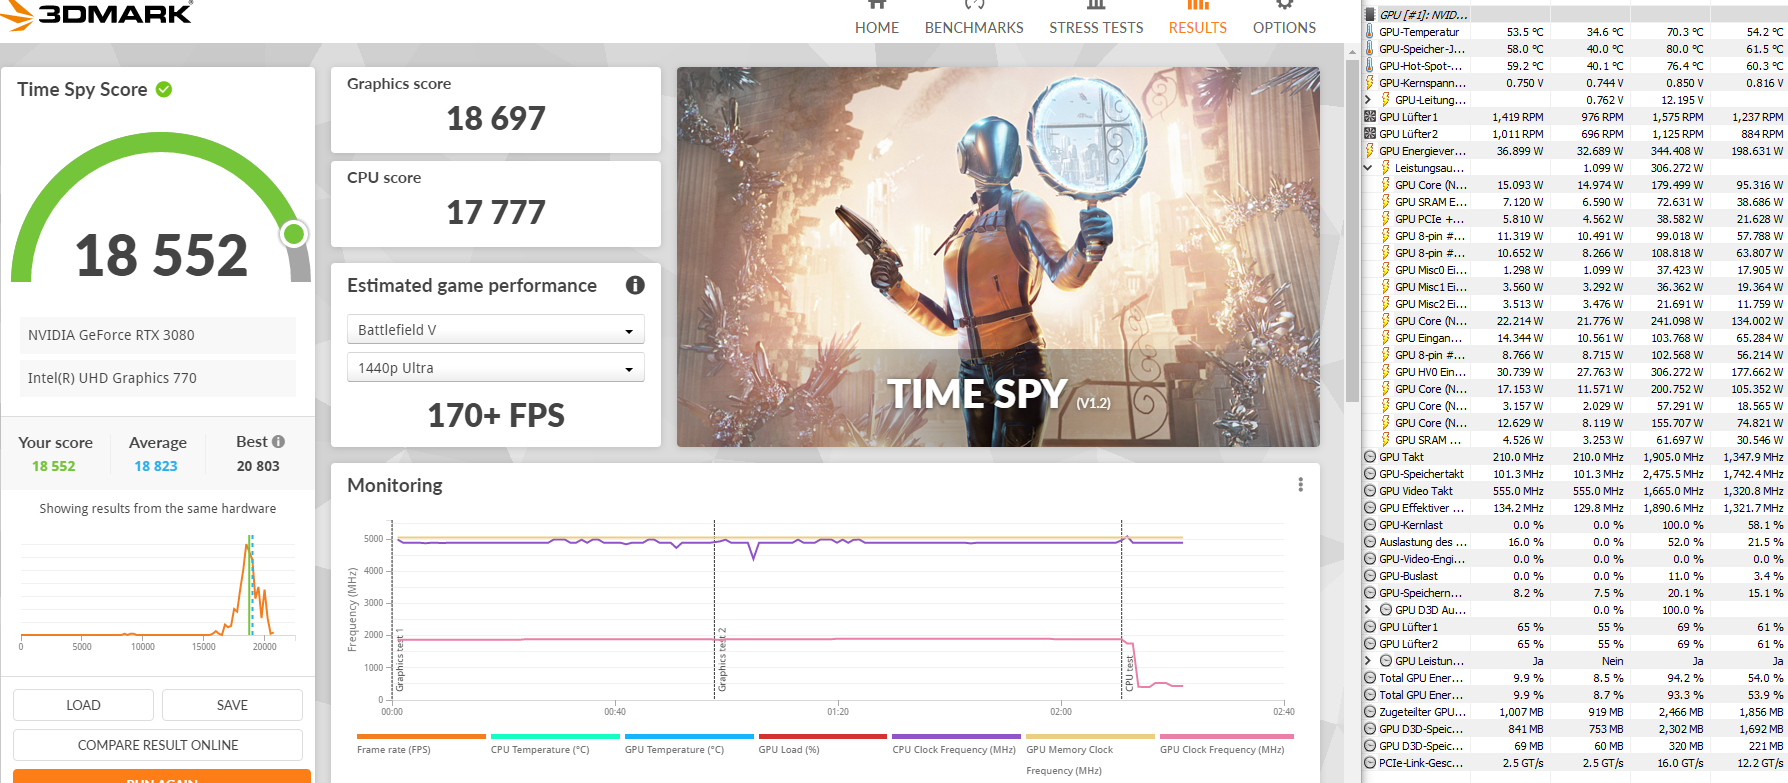
Task: Open the OPTIONS tab
Action: pos(1284,20)
